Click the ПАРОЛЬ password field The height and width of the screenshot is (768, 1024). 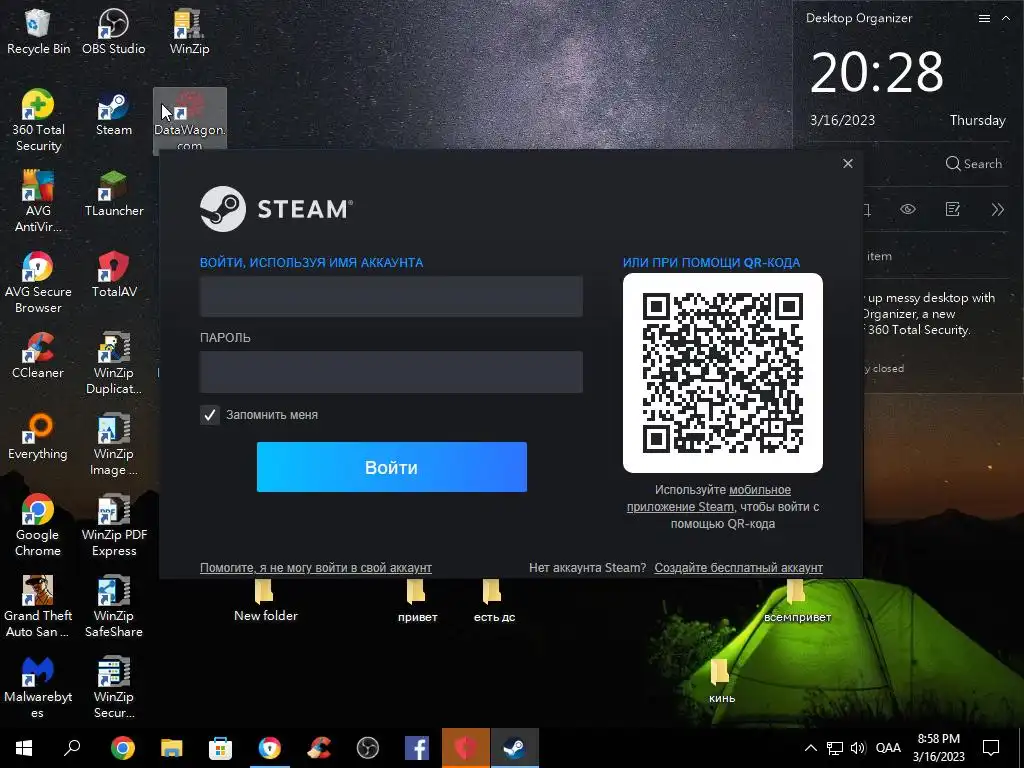391,372
